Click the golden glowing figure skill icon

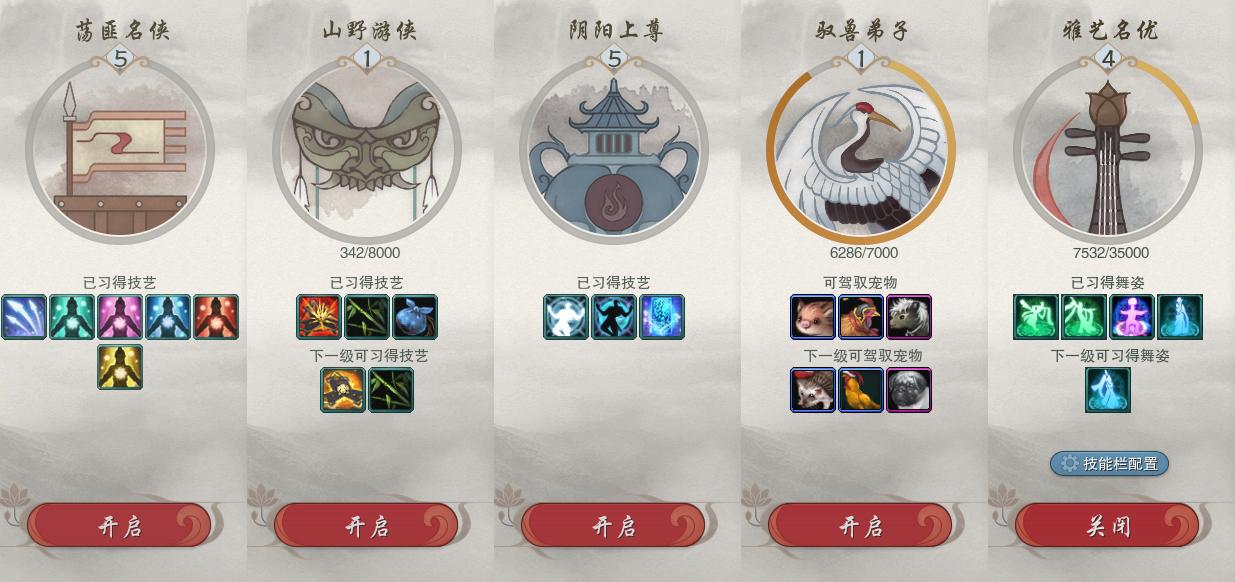[120, 366]
